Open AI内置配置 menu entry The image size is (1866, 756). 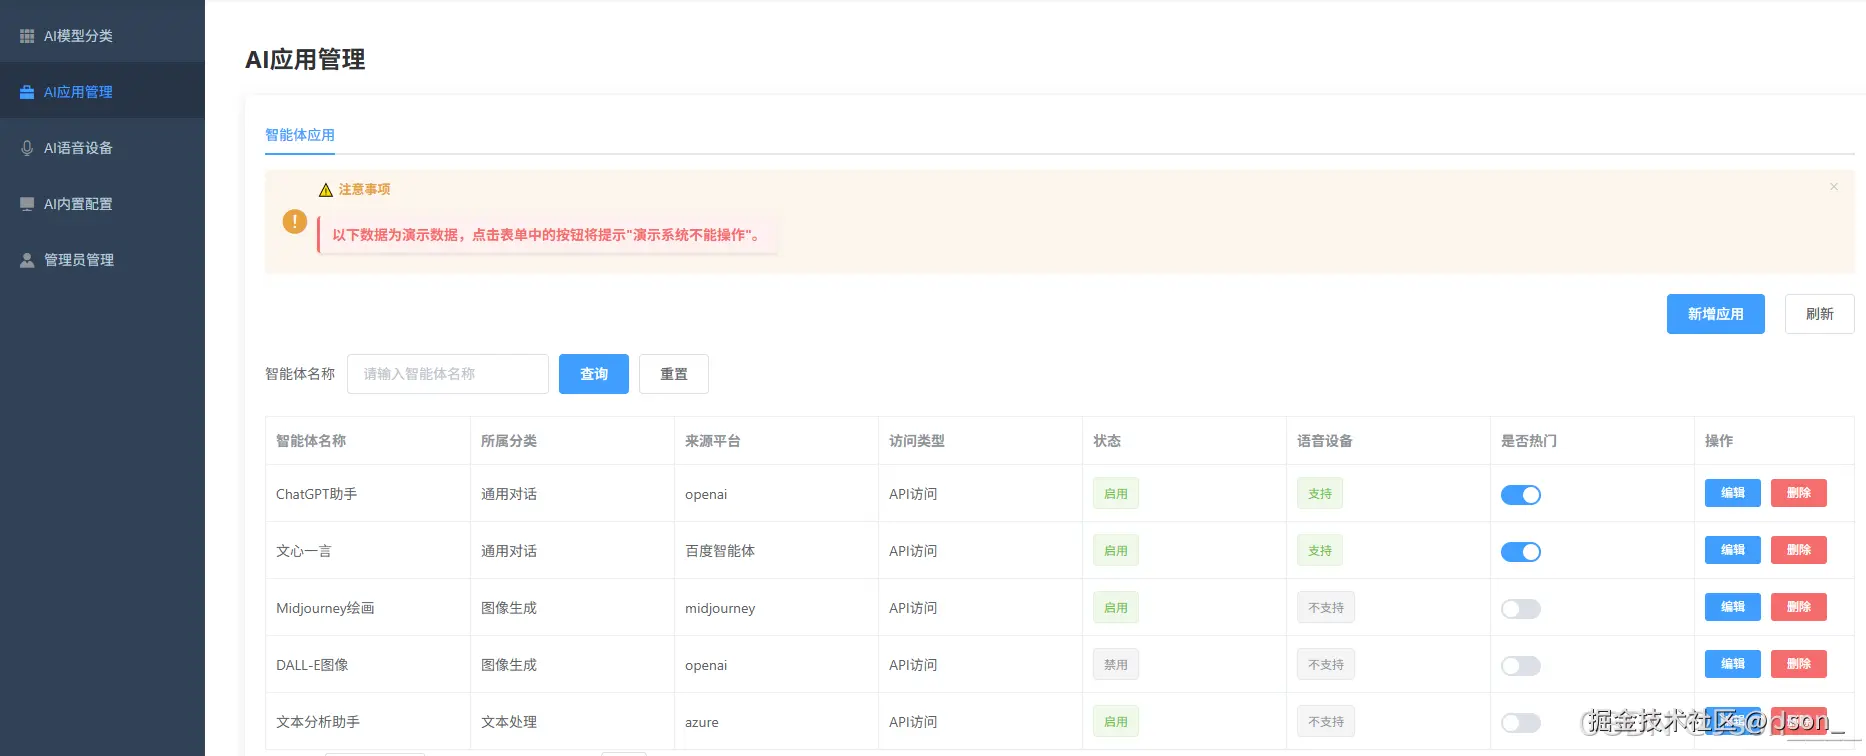pos(102,204)
